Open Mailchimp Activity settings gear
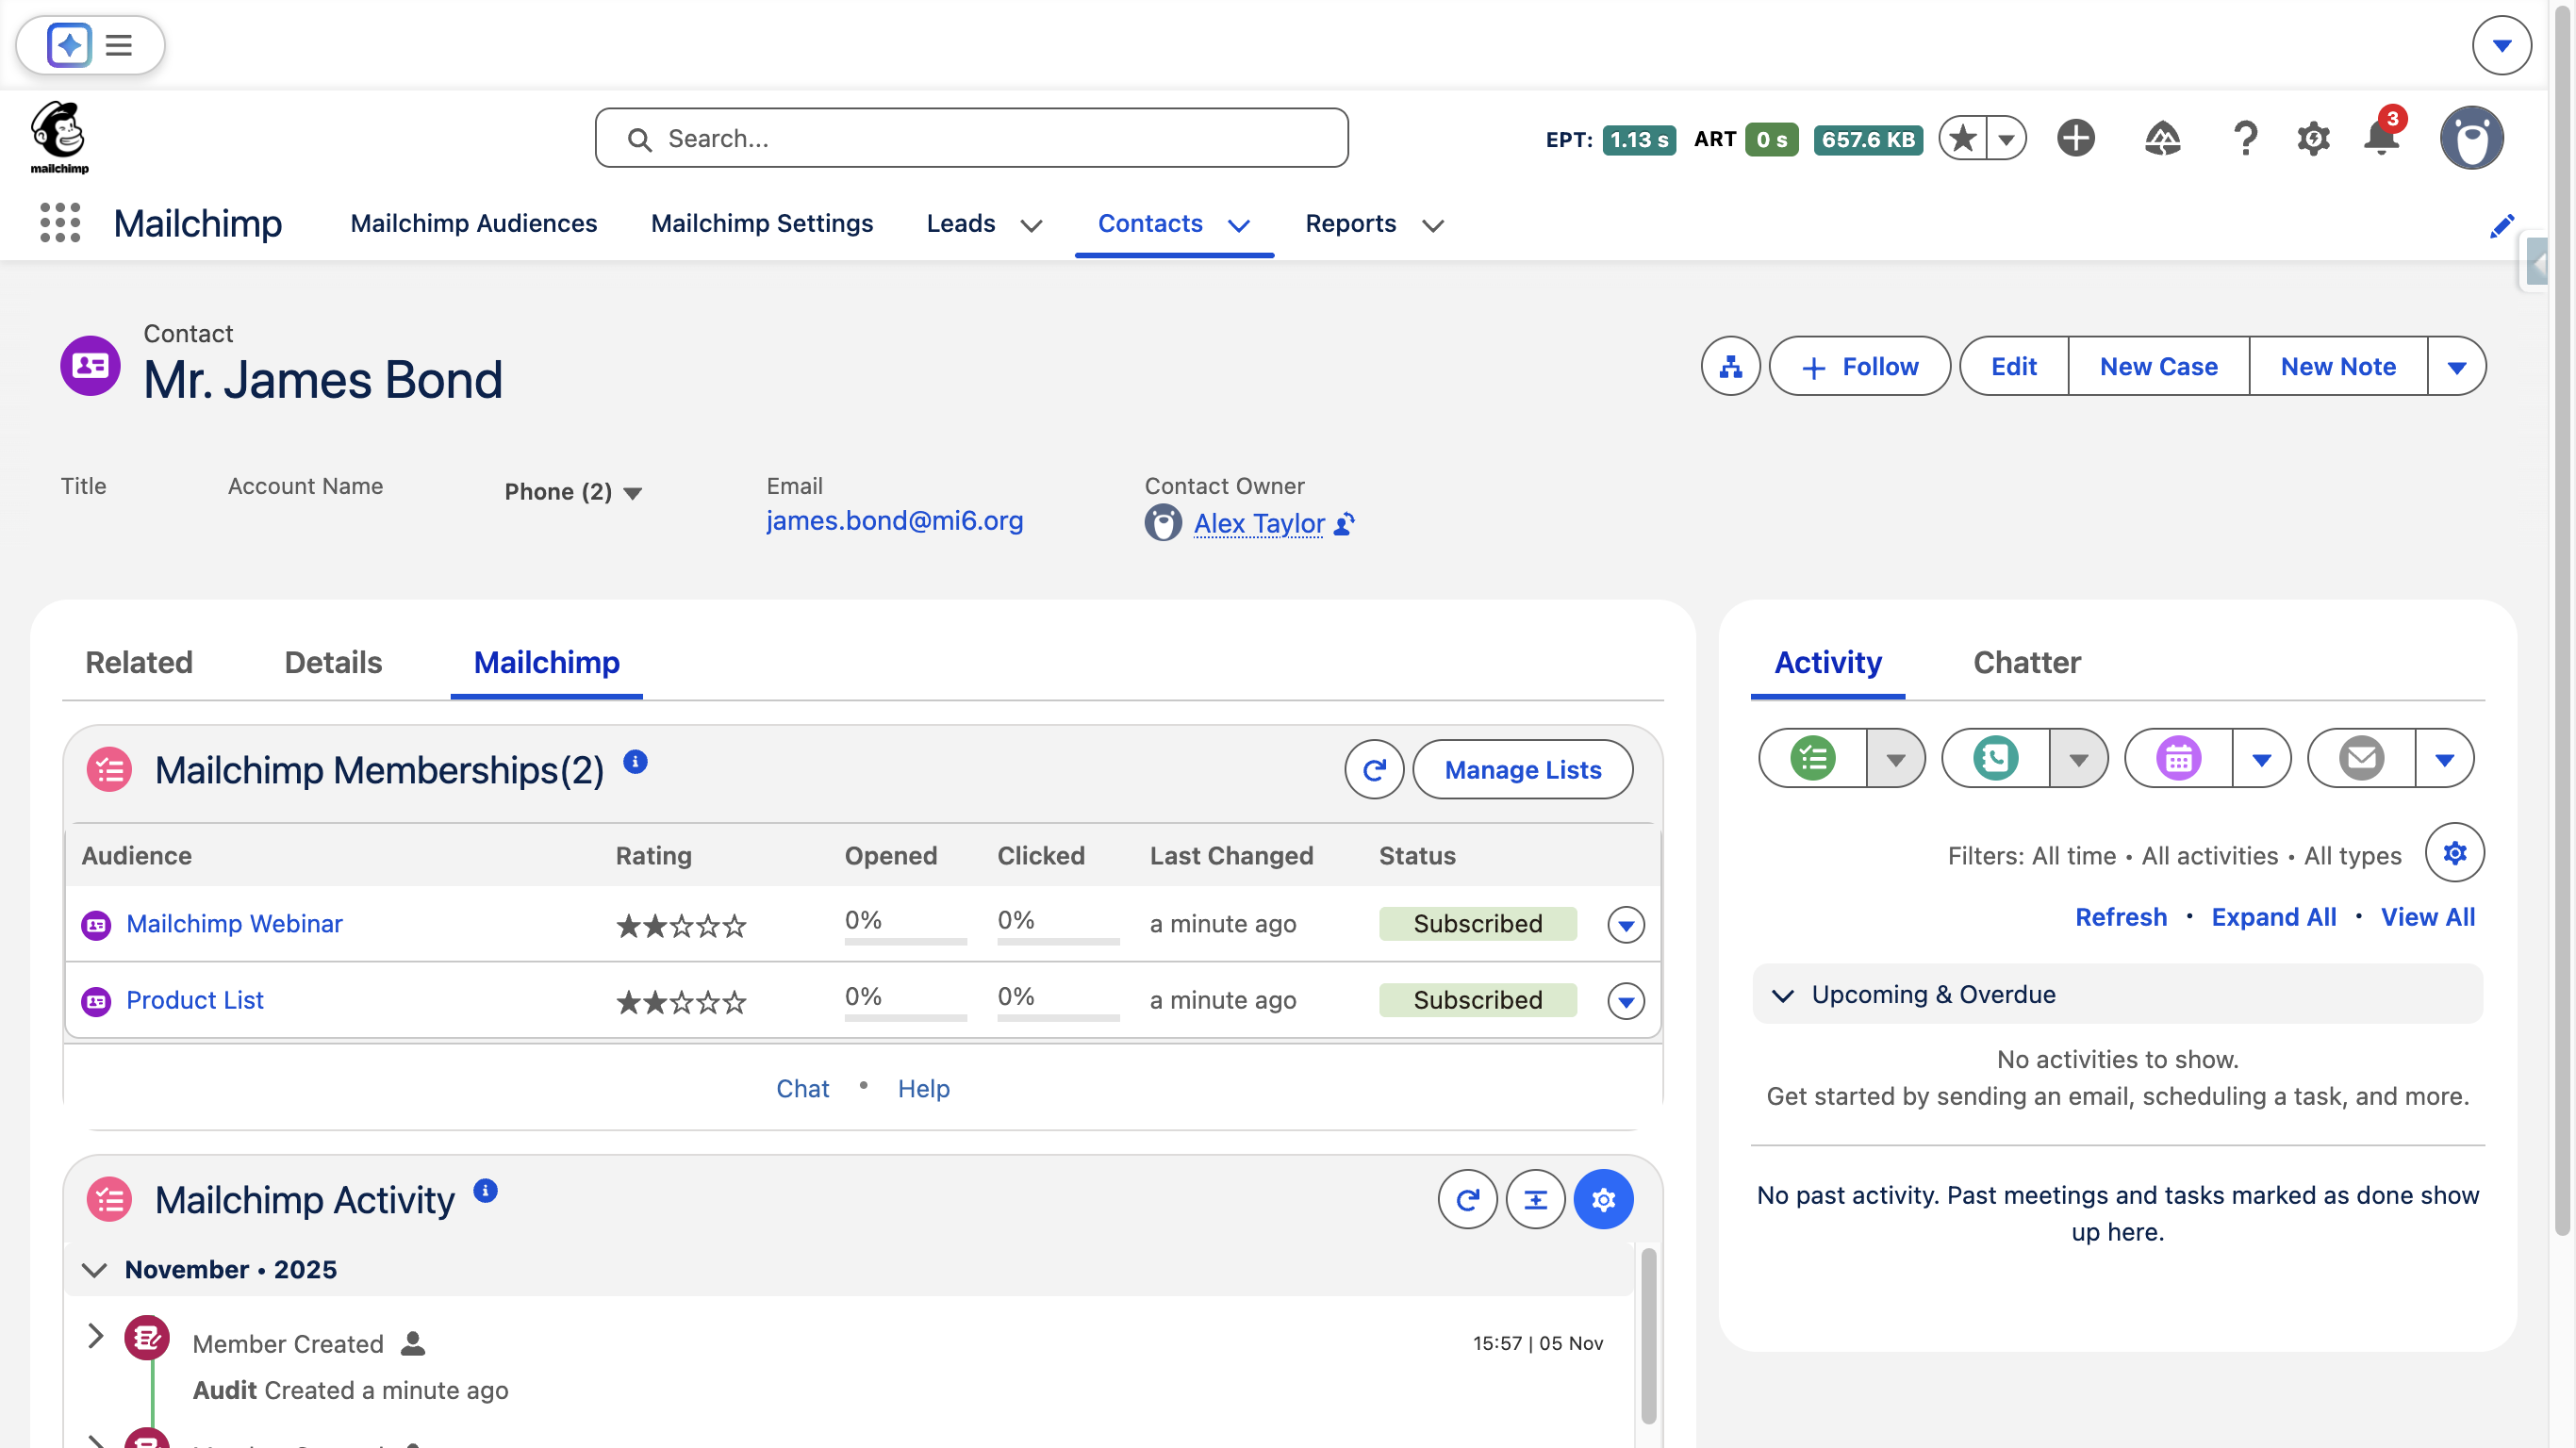The width and height of the screenshot is (2576, 1448). point(1602,1199)
